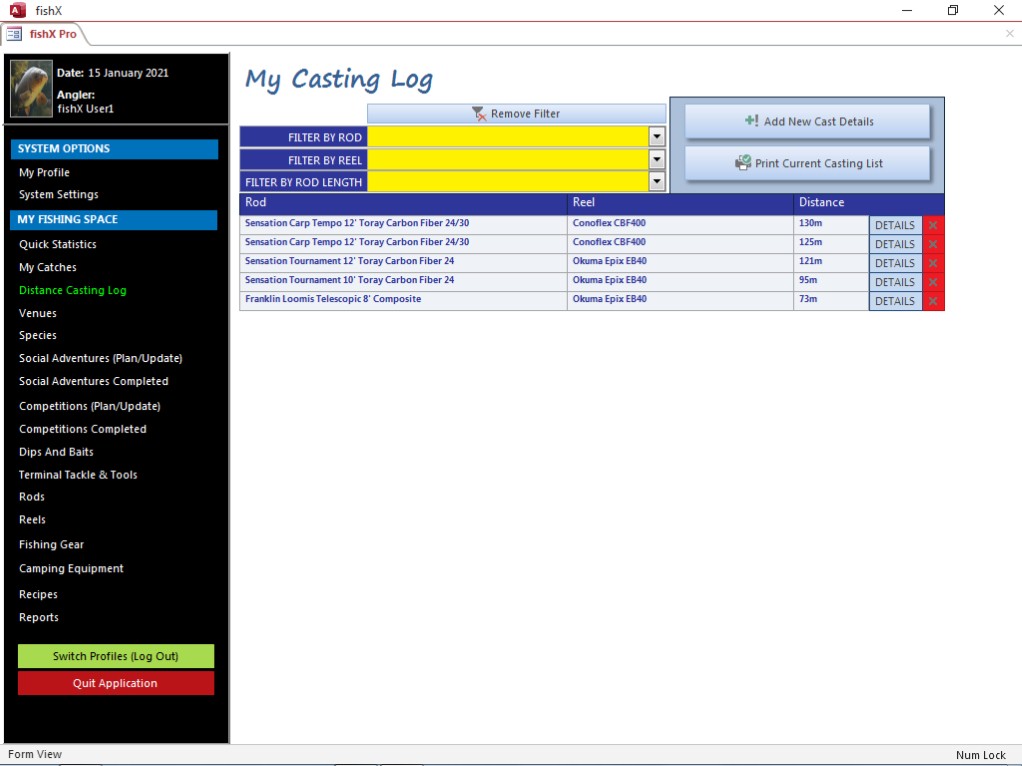Open the Filter By Reel dropdown arrow
Image resolution: width=1022 pixels, height=766 pixels.
click(x=657, y=160)
